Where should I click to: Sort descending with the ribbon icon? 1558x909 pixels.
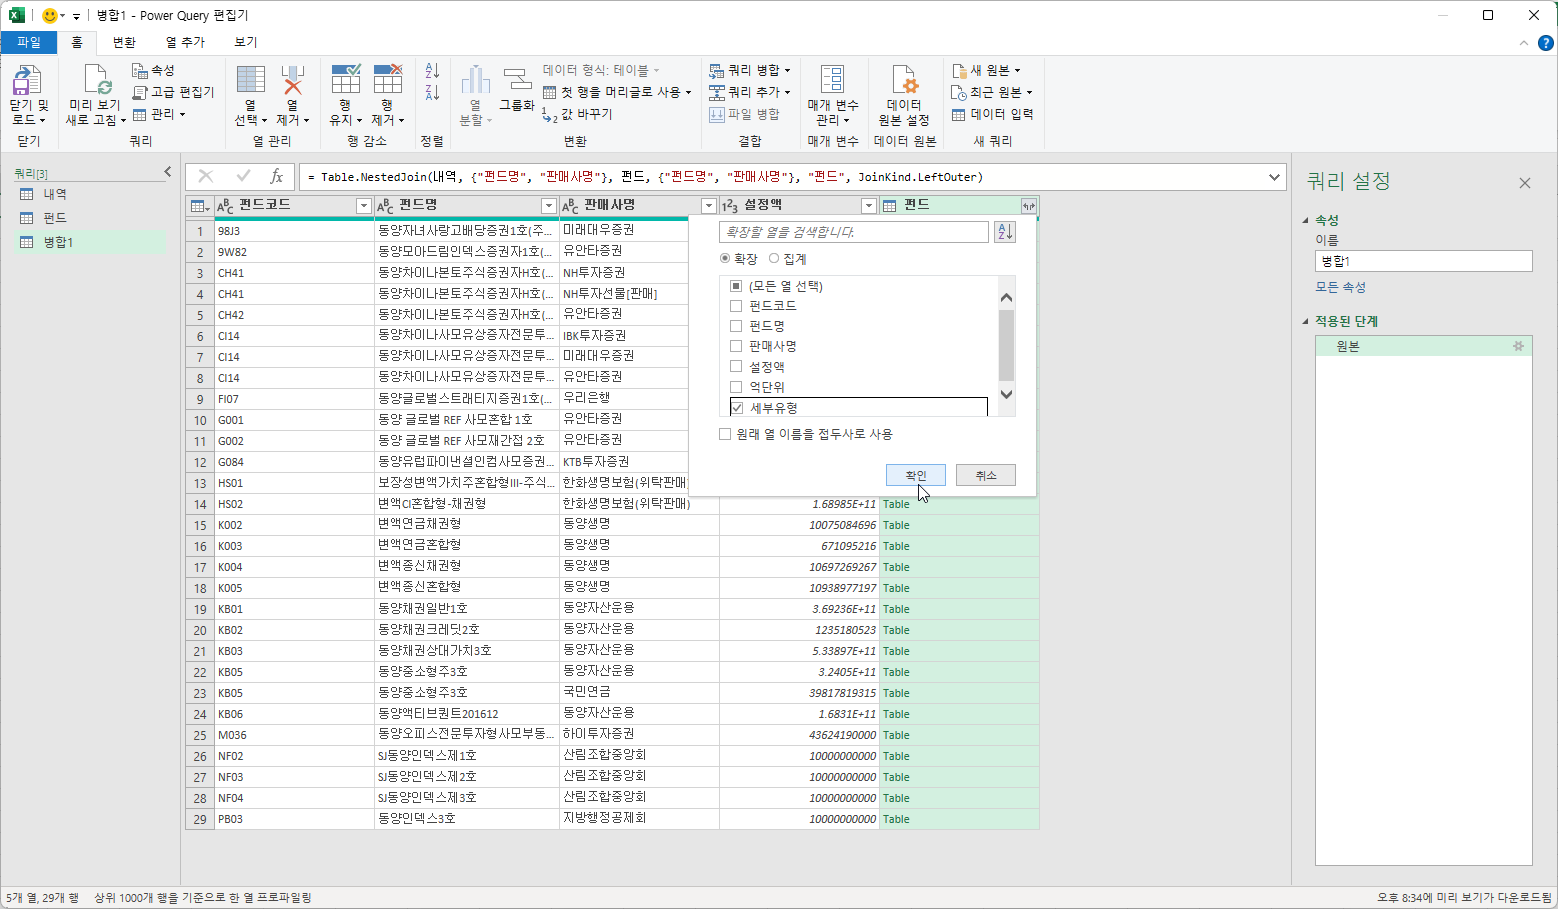[432, 92]
